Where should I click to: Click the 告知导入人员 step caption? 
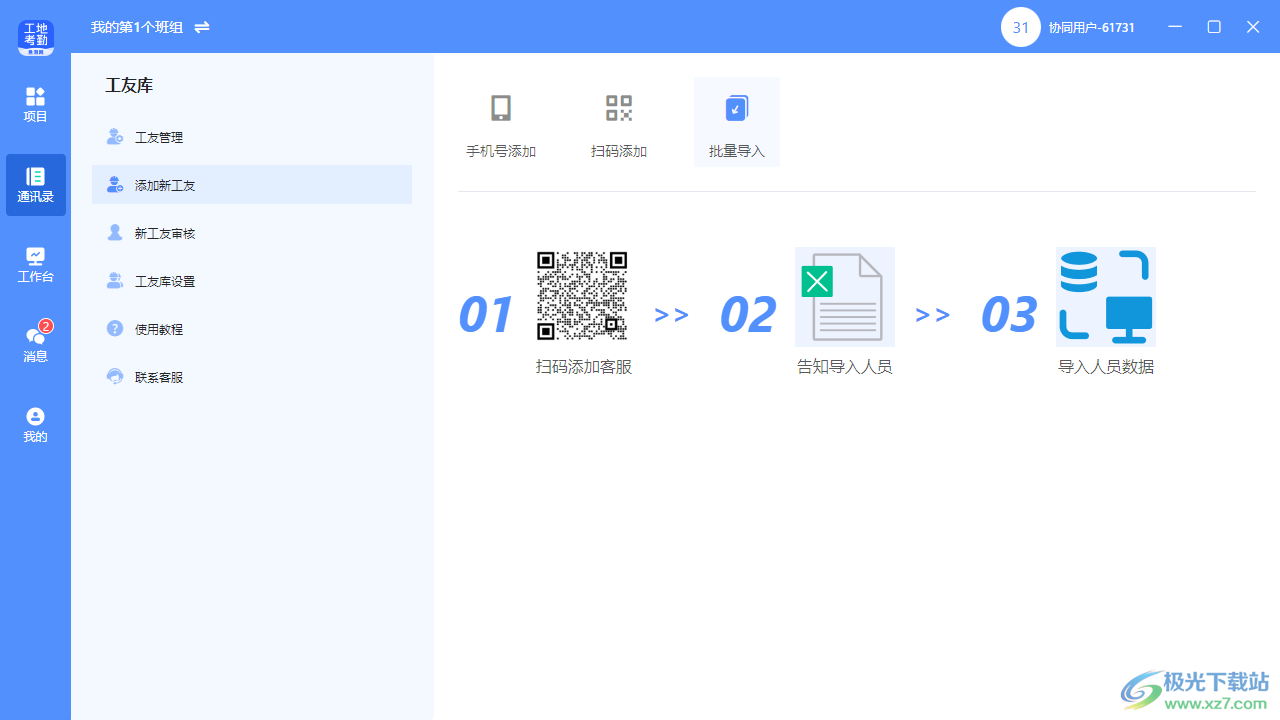pyautogui.click(x=845, y=367)
